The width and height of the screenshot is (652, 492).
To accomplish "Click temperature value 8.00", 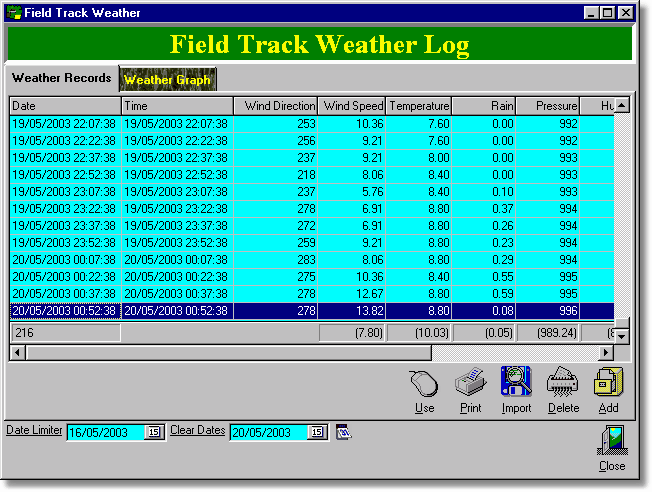I will click(x=439, y=158).
